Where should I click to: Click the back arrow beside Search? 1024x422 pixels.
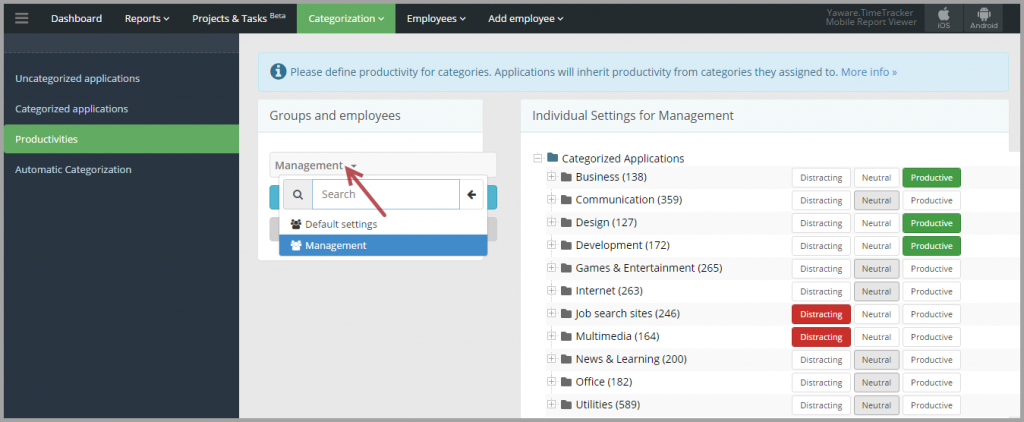(472, 195)
